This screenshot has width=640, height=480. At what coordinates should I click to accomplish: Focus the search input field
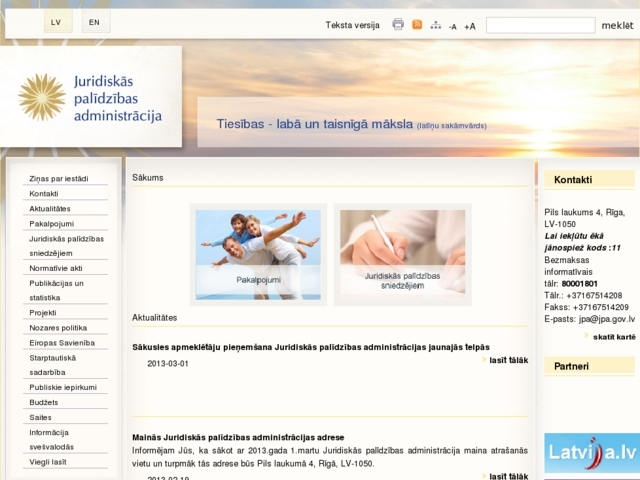[540, 25]
